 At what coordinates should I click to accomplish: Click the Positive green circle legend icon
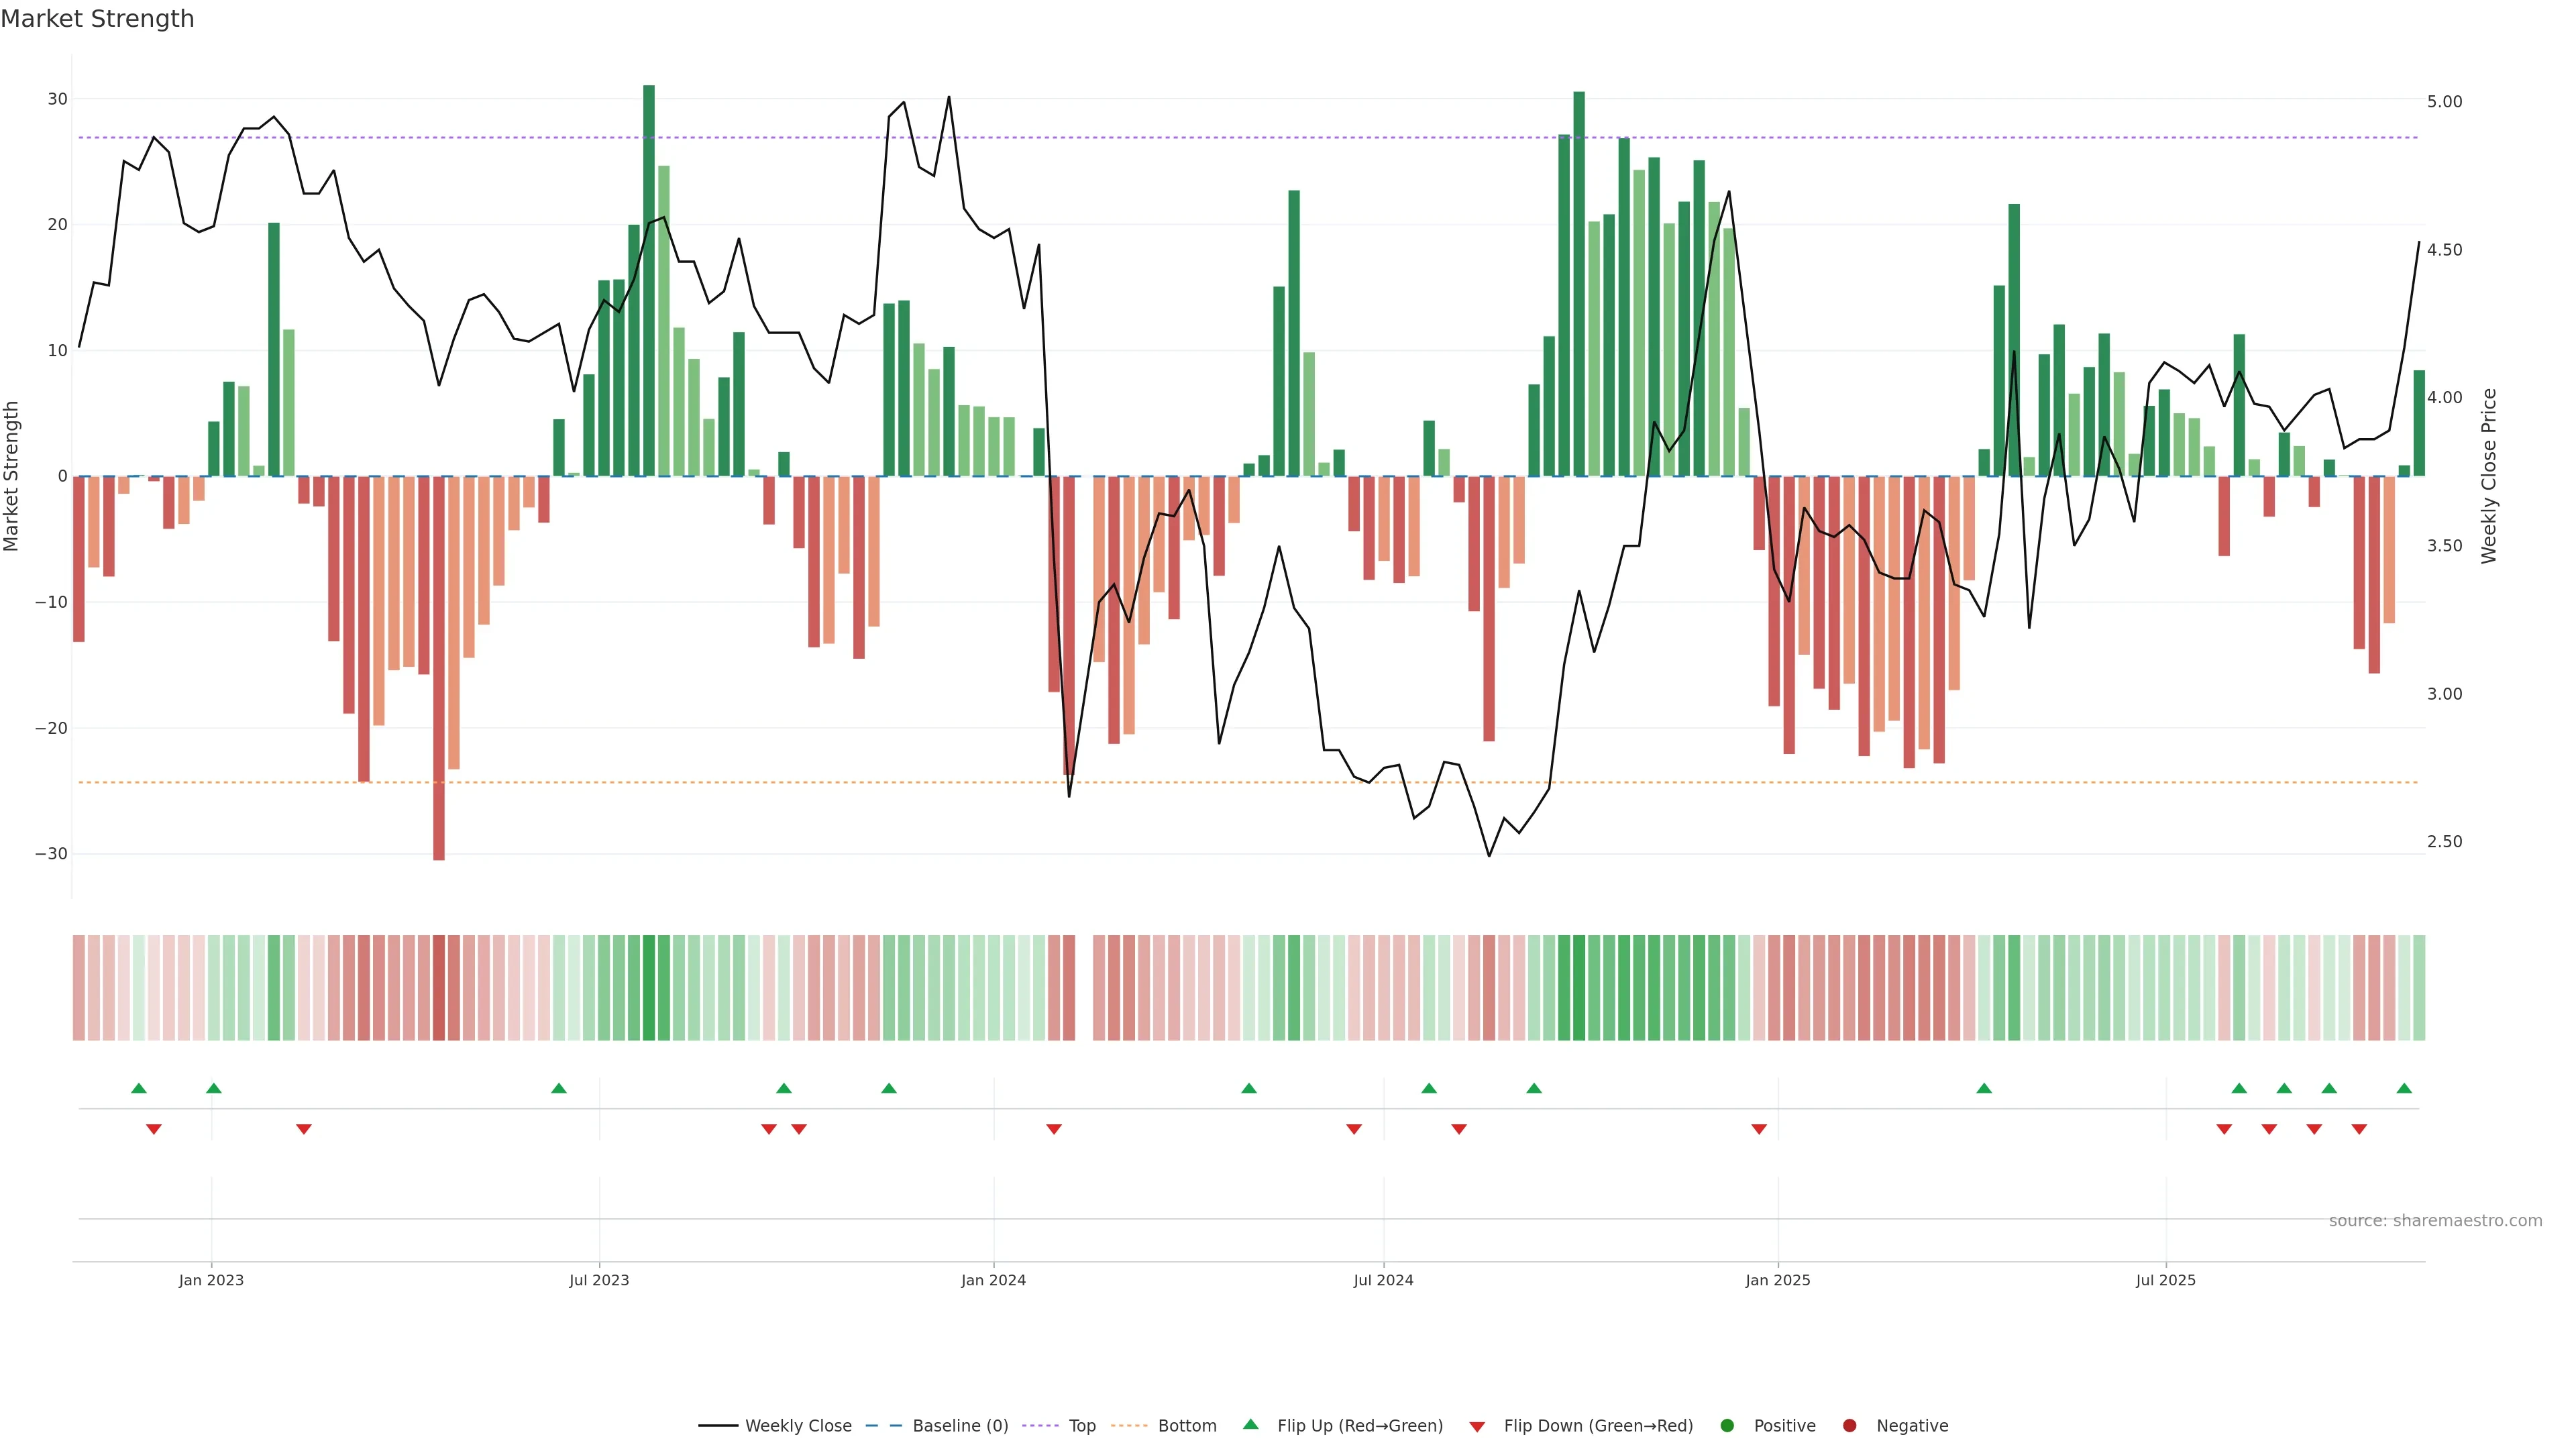coord(1727,1426)
